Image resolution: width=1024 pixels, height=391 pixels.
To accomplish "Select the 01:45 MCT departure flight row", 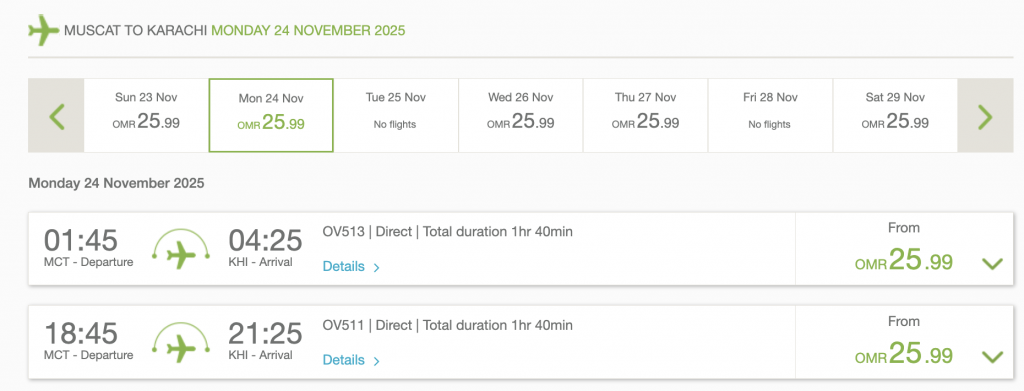I will [x=520, y=249].
